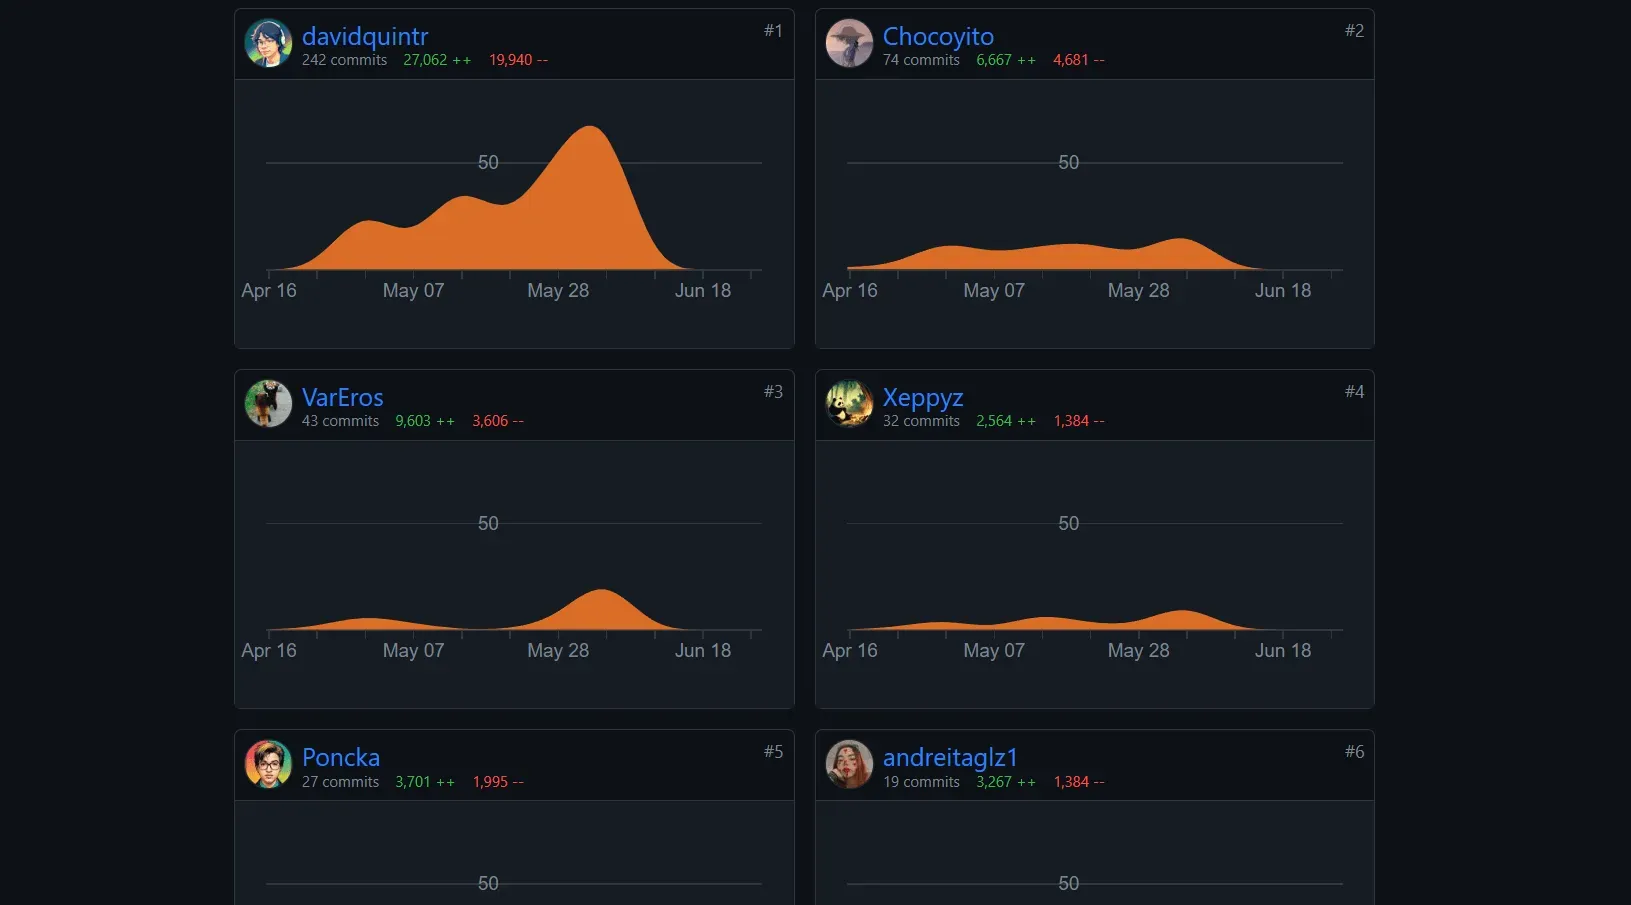
Task: Open davidquintr's profile avatar
Action: point(269,44)
